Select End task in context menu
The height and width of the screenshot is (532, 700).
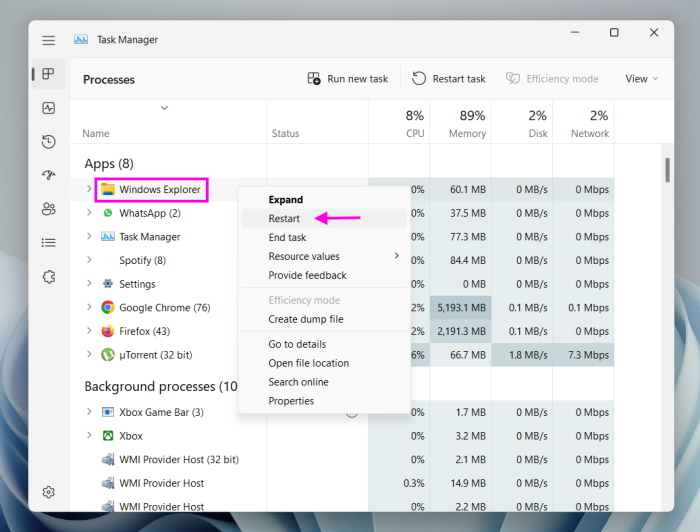[x=287, y=238]
